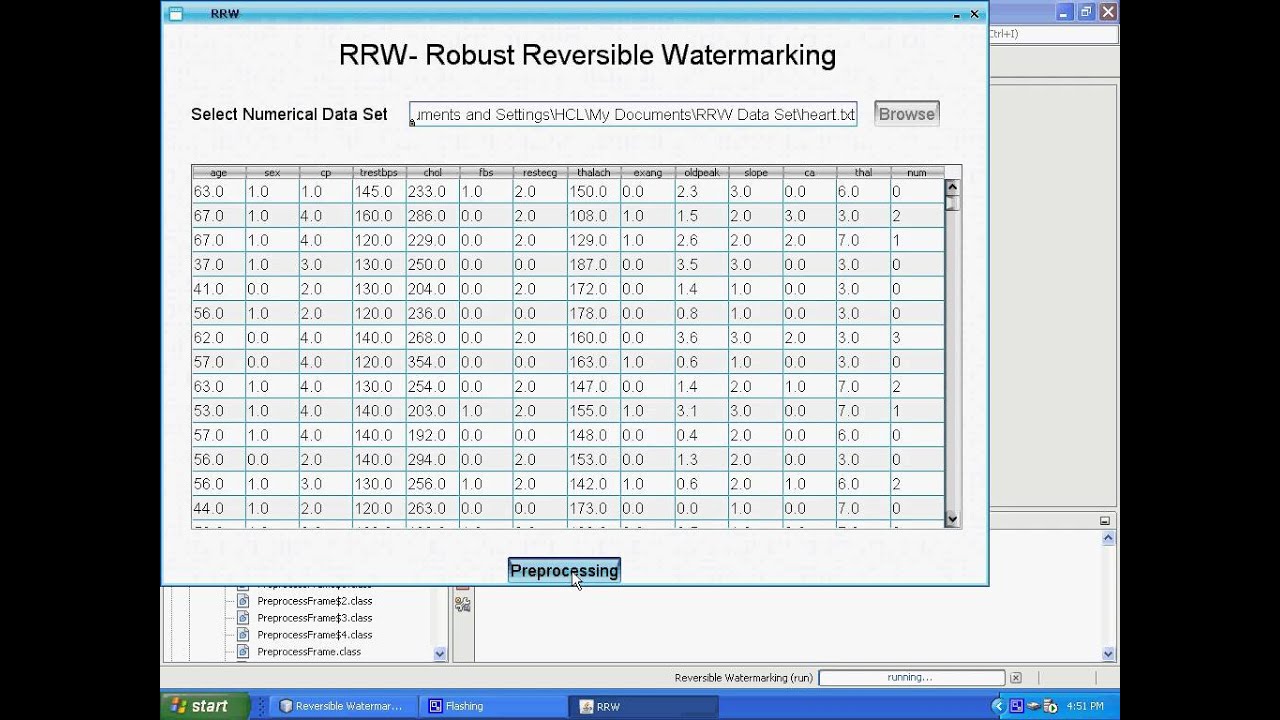This screenshot has width=1280, height=720.
Task: Minimize the IDE output panel
Action: click(x=1105, y=521)
